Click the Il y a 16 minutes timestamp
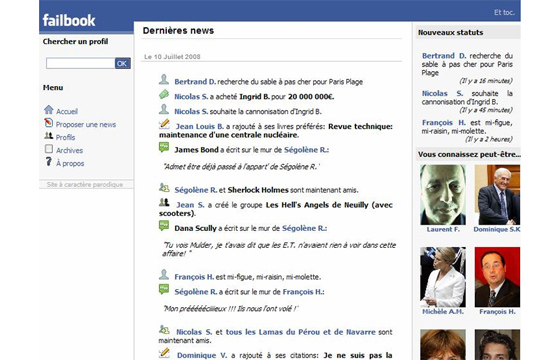This screenshot has width=560, height=360. point(486,81)
